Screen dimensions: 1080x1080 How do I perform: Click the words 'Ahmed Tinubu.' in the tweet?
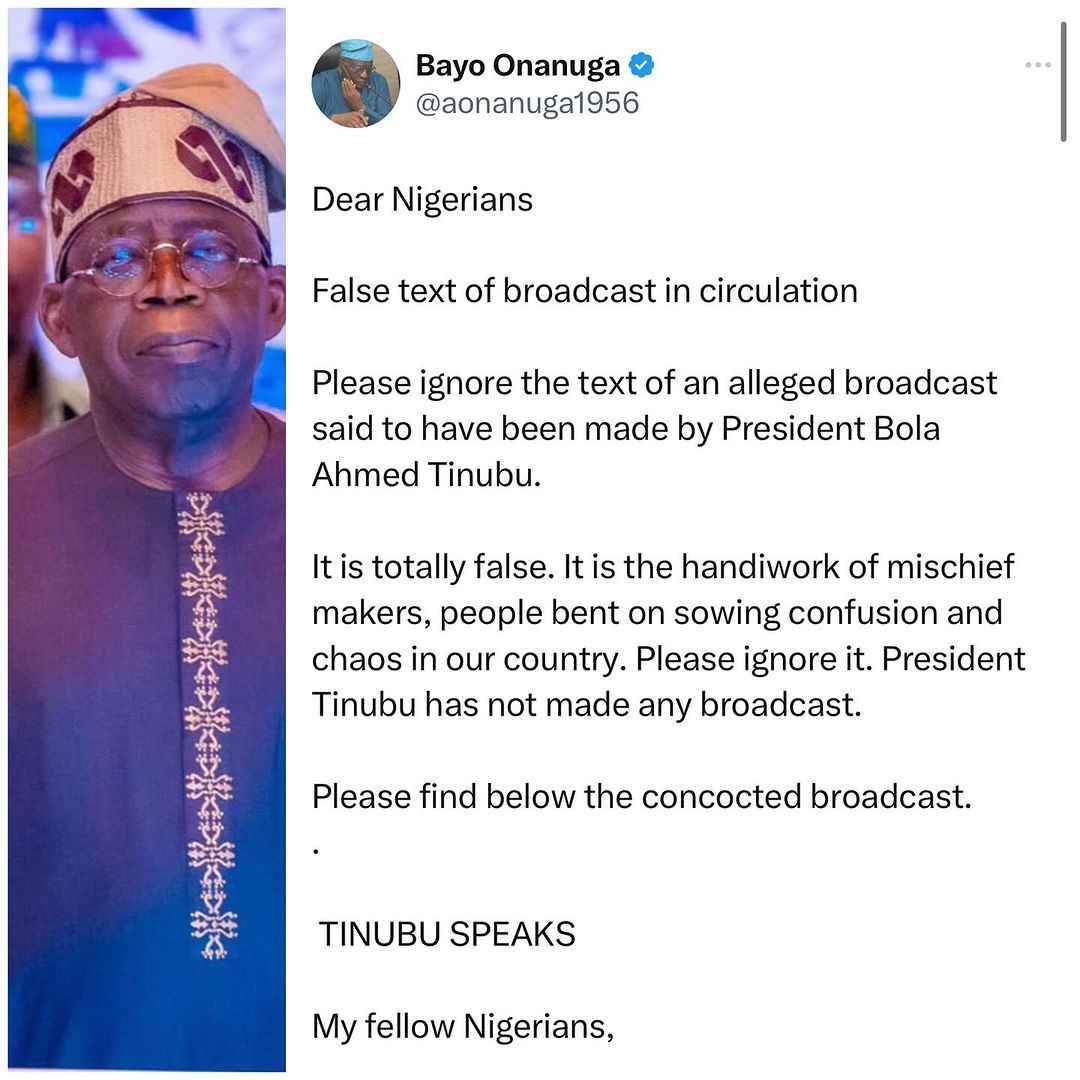(x=426, y=475)
